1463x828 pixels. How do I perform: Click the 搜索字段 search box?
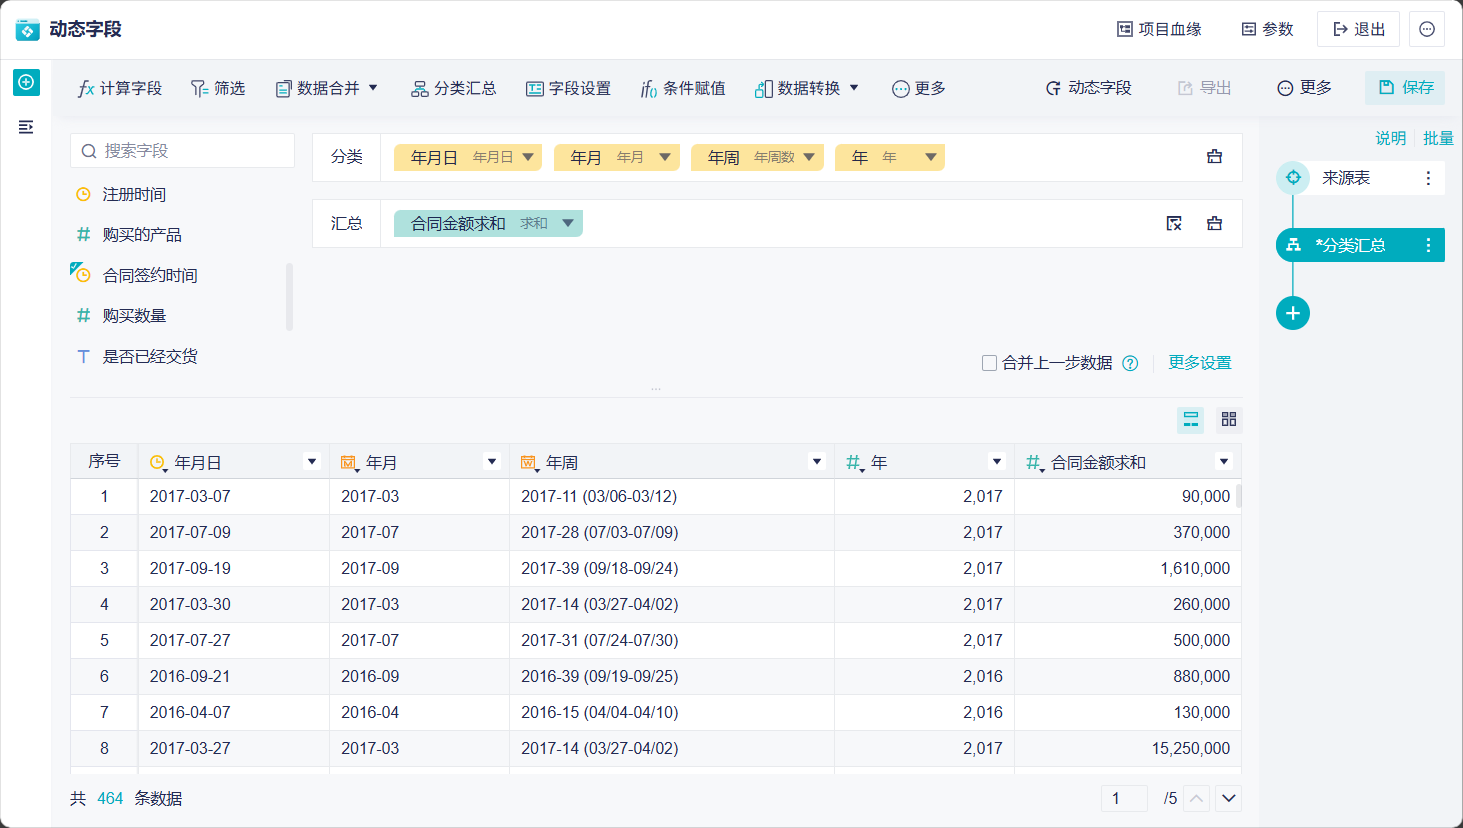183,151
